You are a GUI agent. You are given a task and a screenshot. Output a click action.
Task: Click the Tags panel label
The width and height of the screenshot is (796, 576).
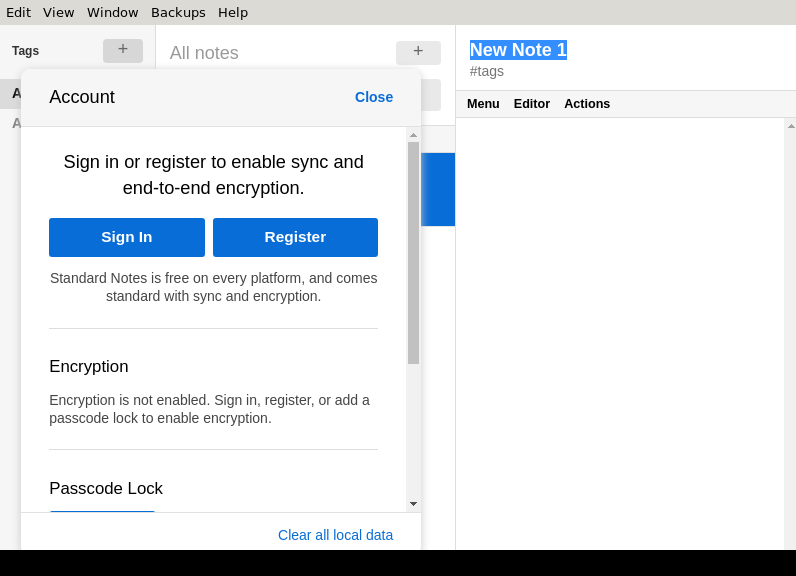(x=25, y=51)
